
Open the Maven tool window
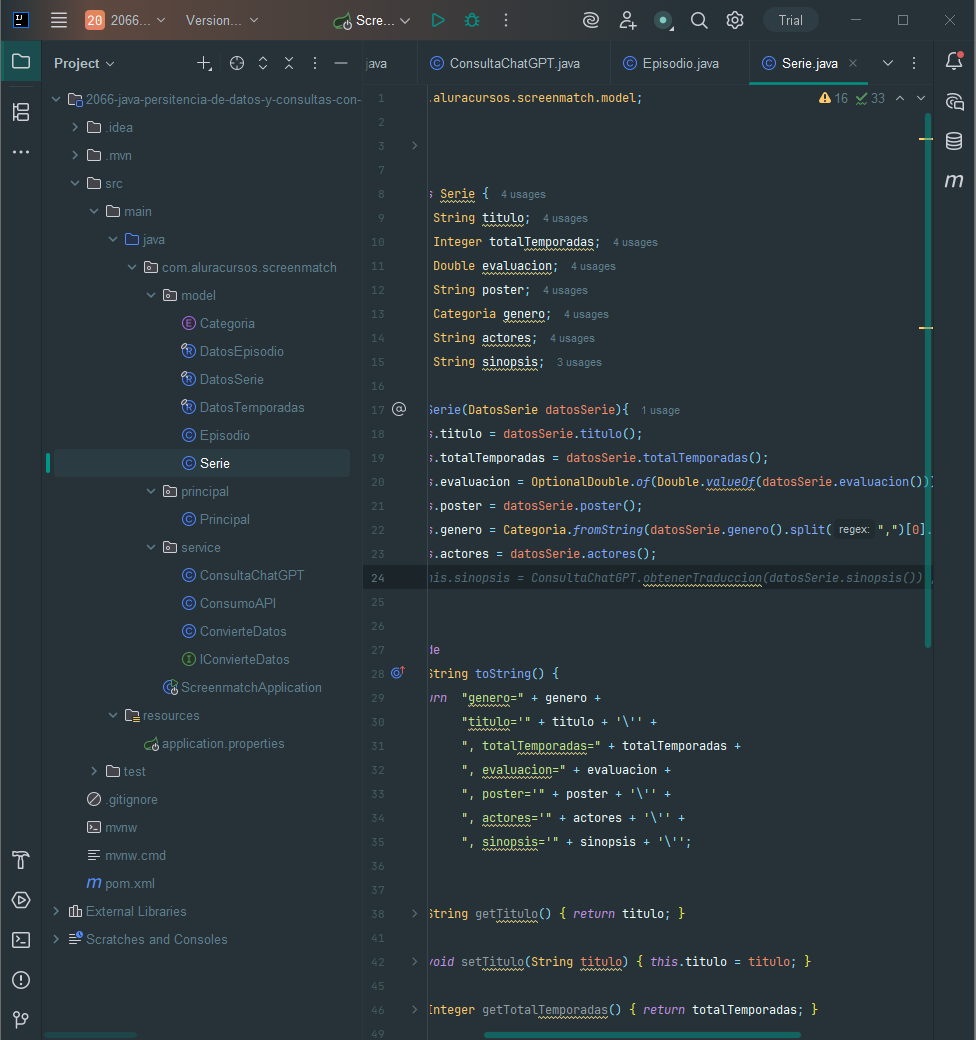pos(954,180)
